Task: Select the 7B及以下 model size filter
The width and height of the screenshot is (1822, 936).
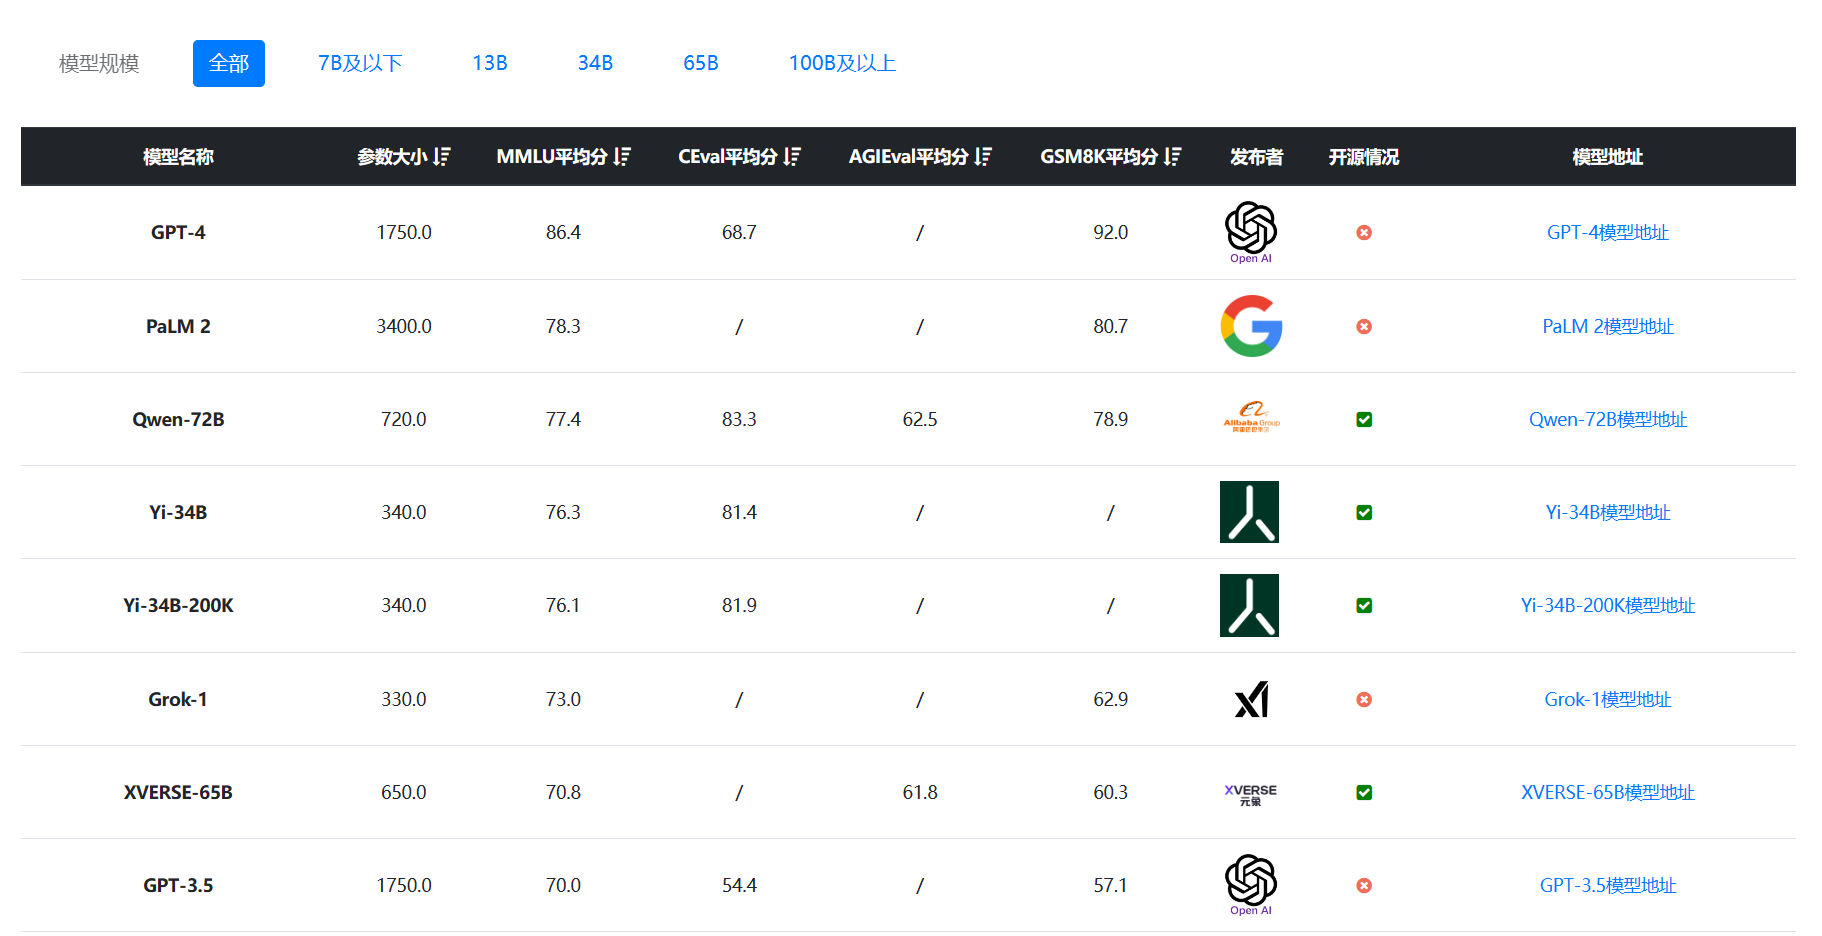Action: click(360, 63)
